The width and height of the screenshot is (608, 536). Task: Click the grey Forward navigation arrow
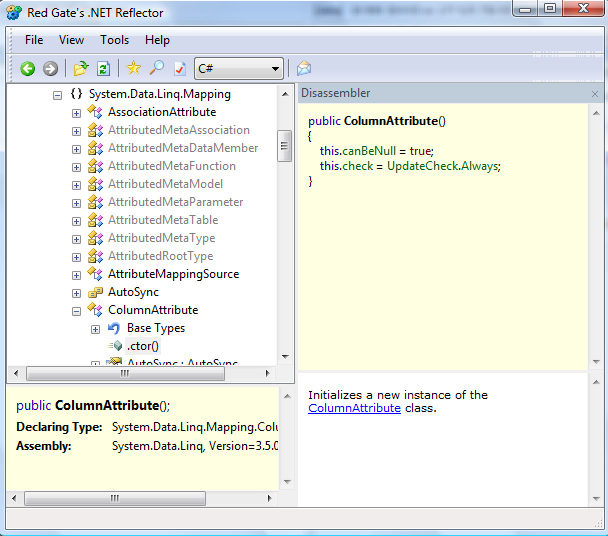50,69
